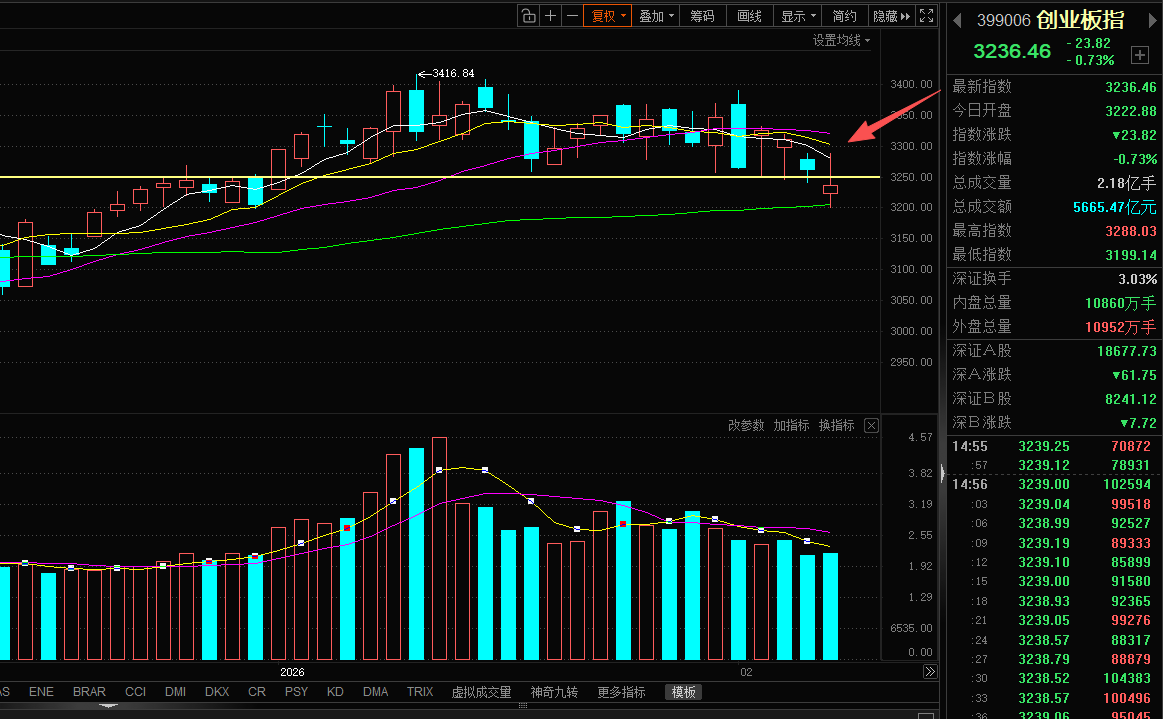Select the KD indicator tab
The width and height of the screenshot is (1163, 719).
[335, 692]
